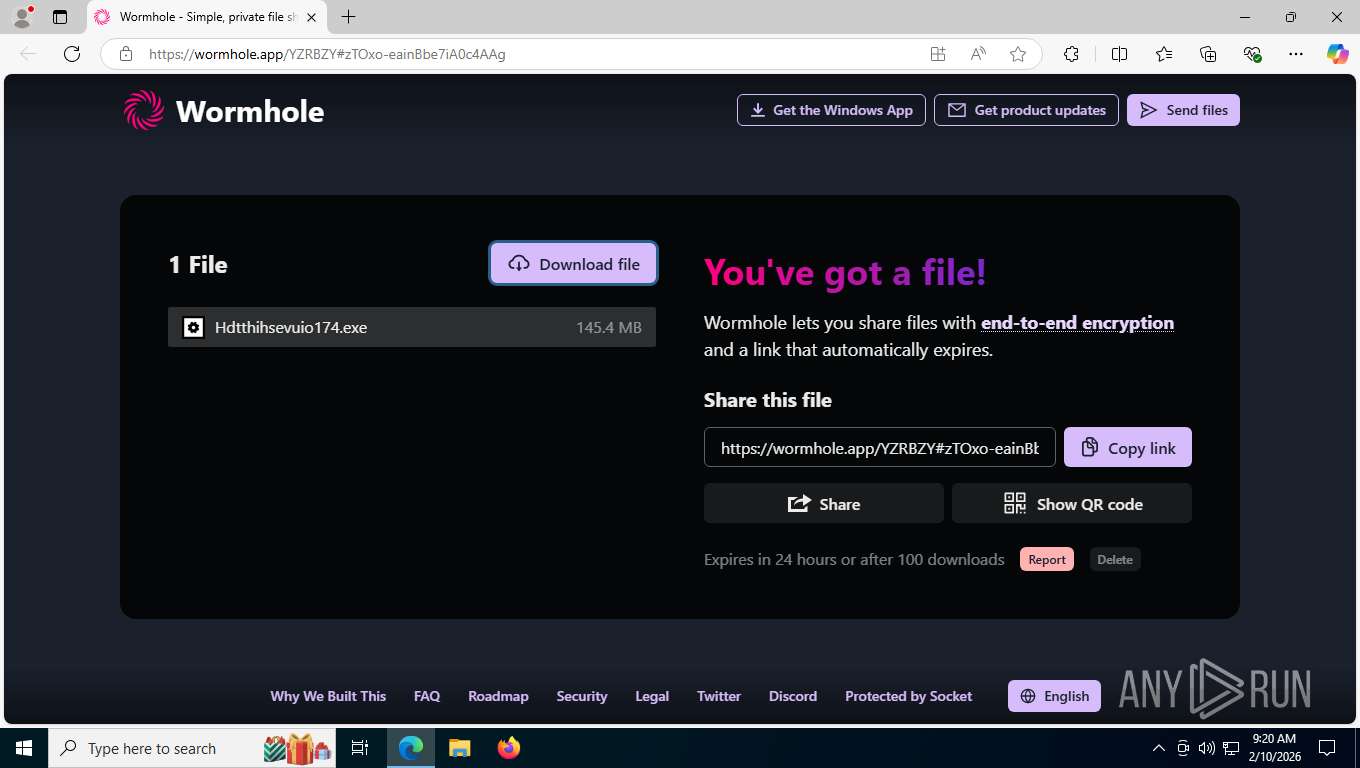Add page to favorites star
The height and width of the screenshot is (768, 1360).
[x=1018, y=54]
